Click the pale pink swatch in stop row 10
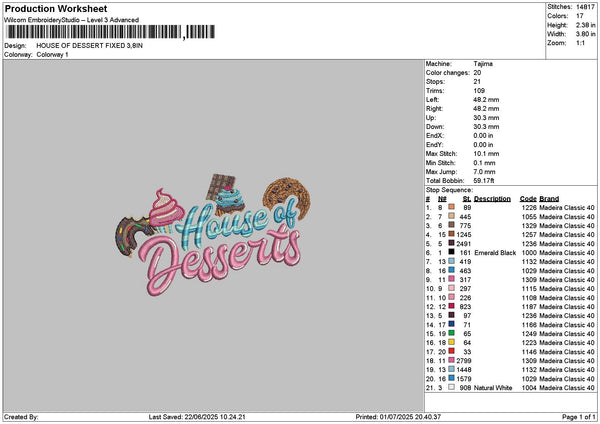 [452, 288]
